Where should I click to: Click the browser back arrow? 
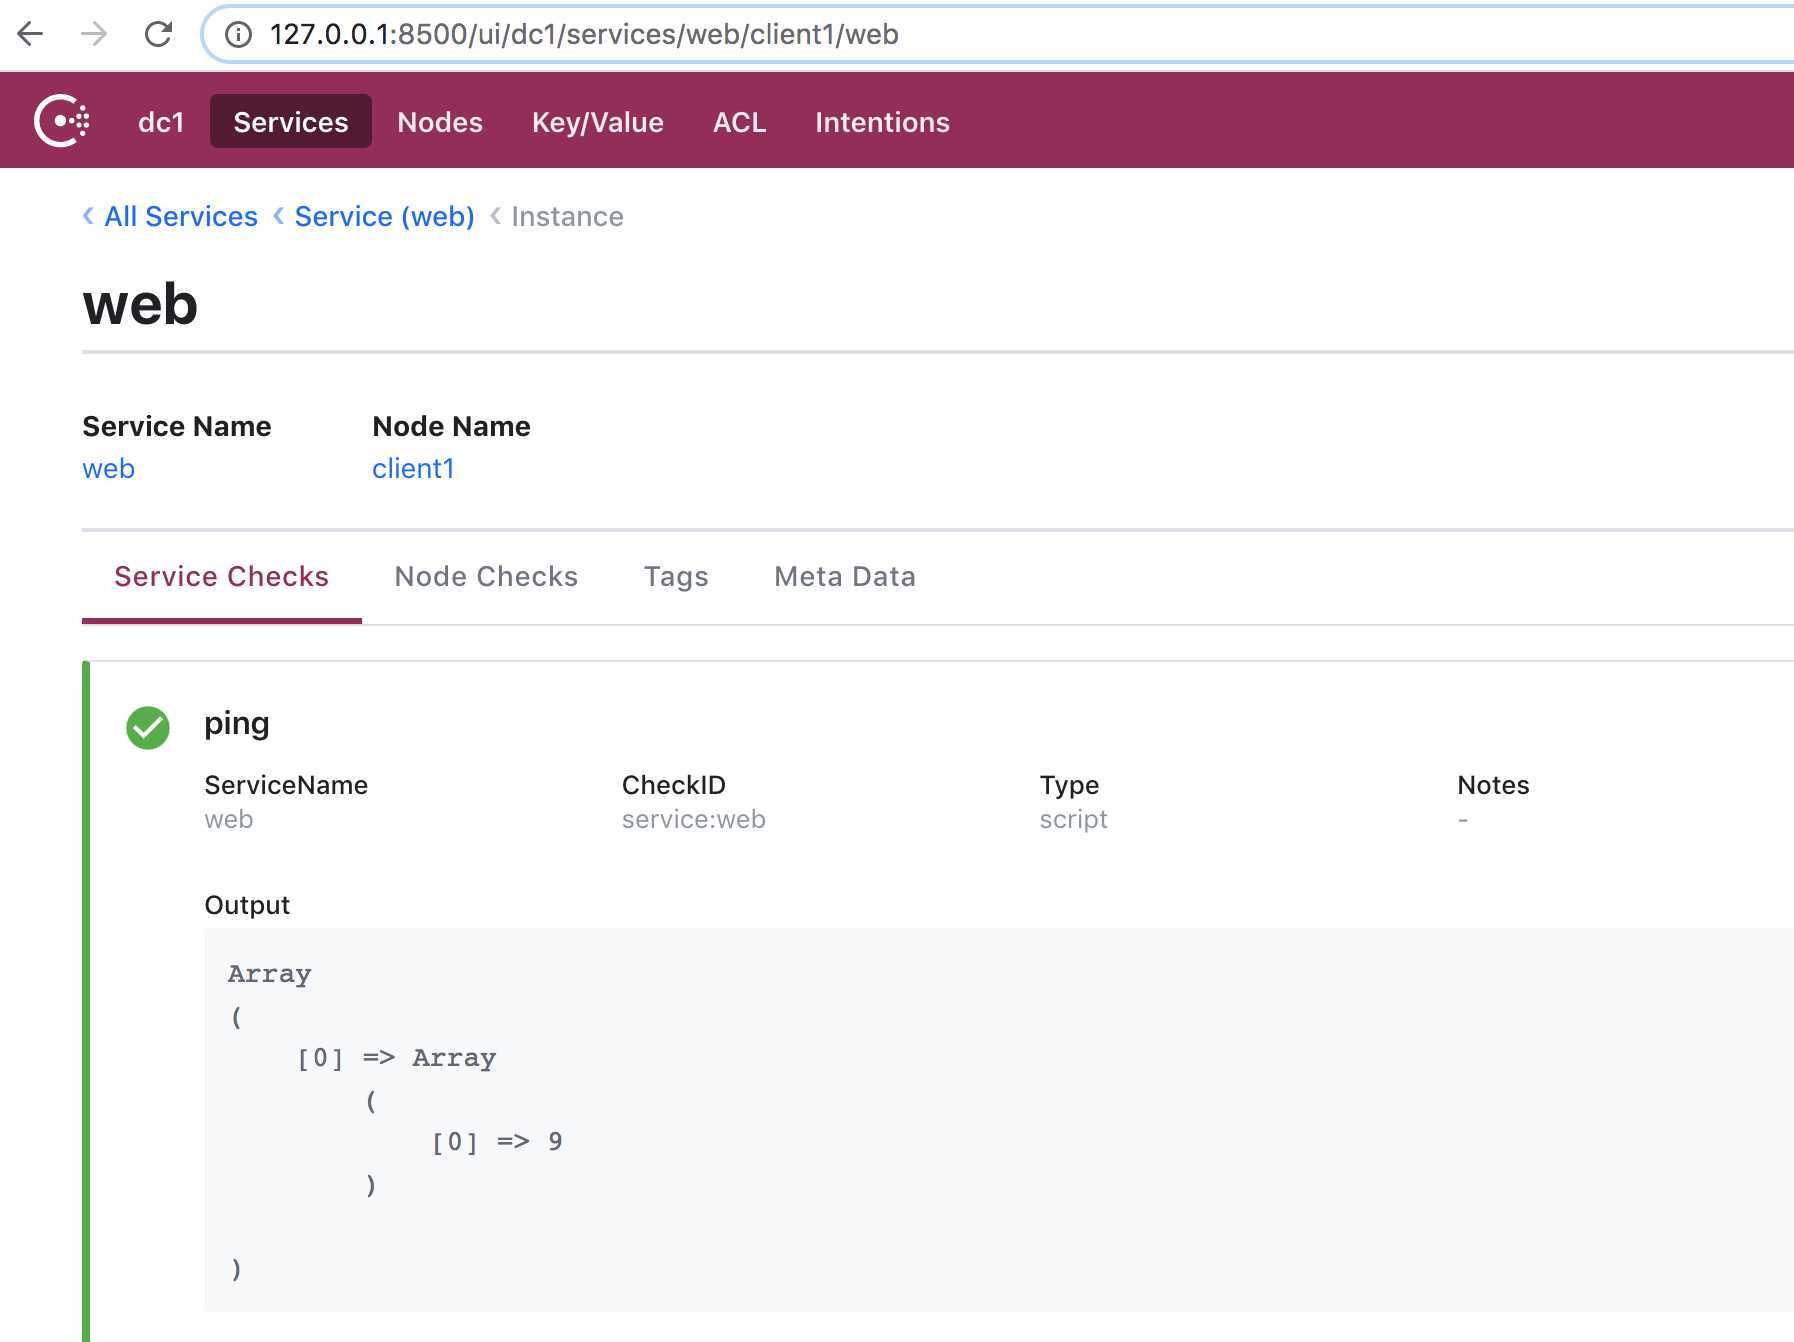[31, 34]
